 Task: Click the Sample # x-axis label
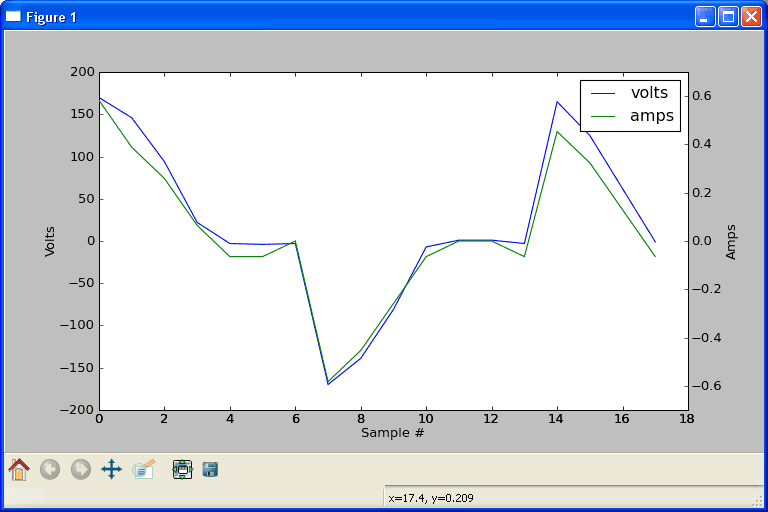tap(393, 433)
